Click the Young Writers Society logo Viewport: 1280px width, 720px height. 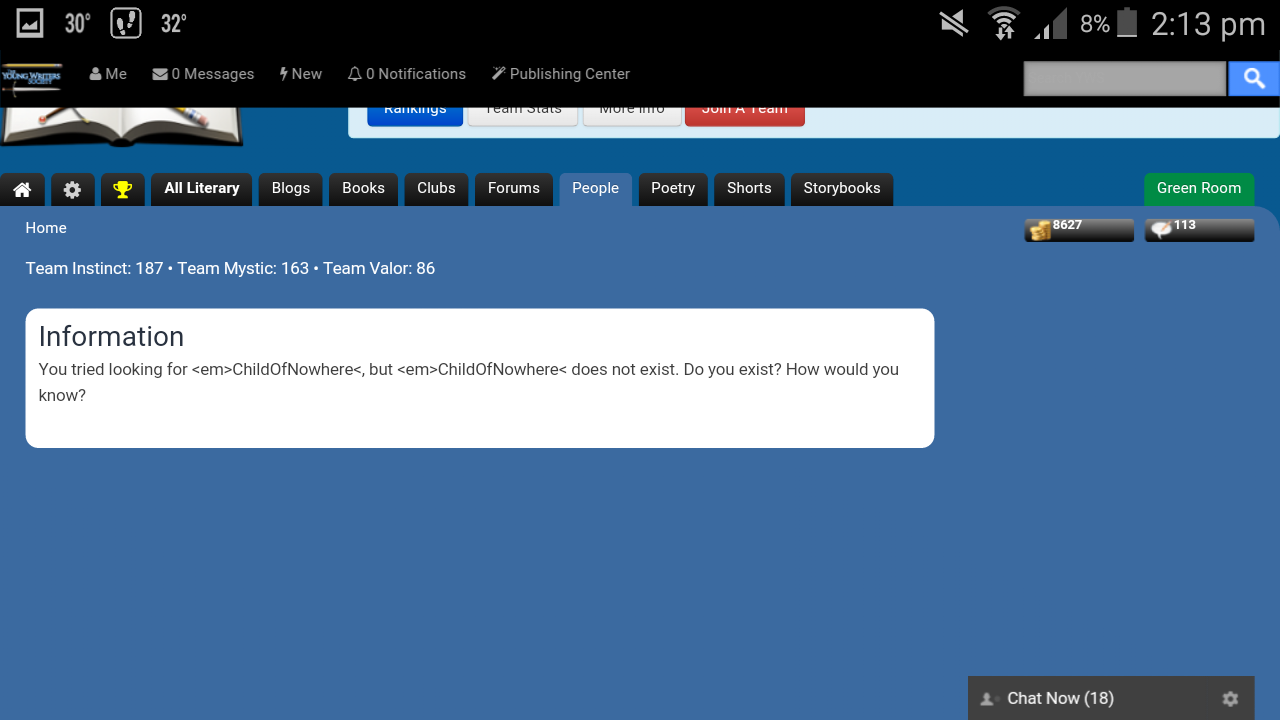pos(32,78)
